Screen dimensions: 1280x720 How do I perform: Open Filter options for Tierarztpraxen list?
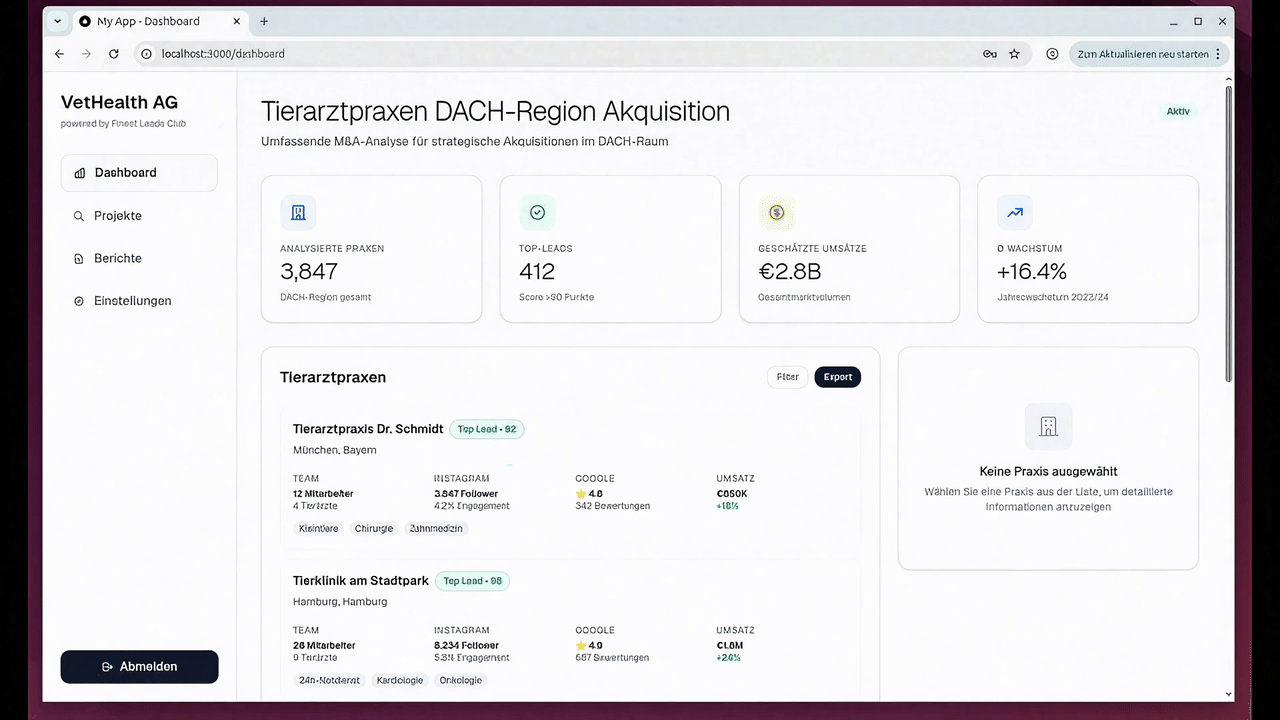(788, 377)
